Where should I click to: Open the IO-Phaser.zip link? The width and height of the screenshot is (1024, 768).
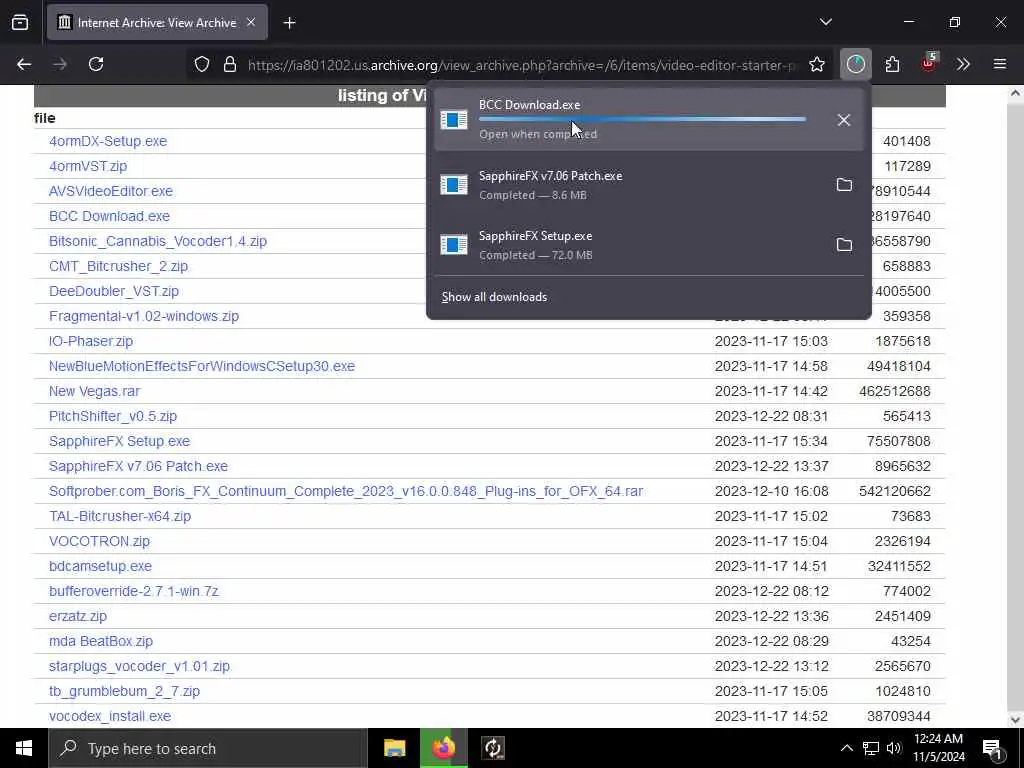[x=91, y=342]
